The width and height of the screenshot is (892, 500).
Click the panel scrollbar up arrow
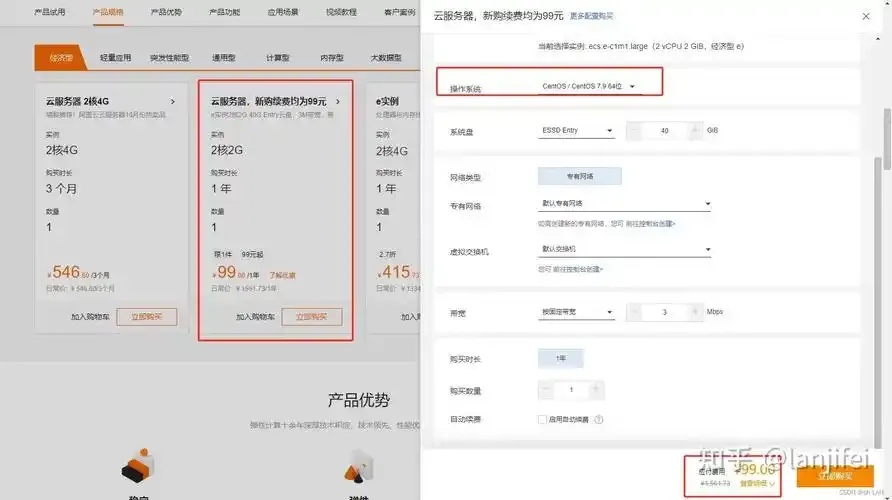879,39
